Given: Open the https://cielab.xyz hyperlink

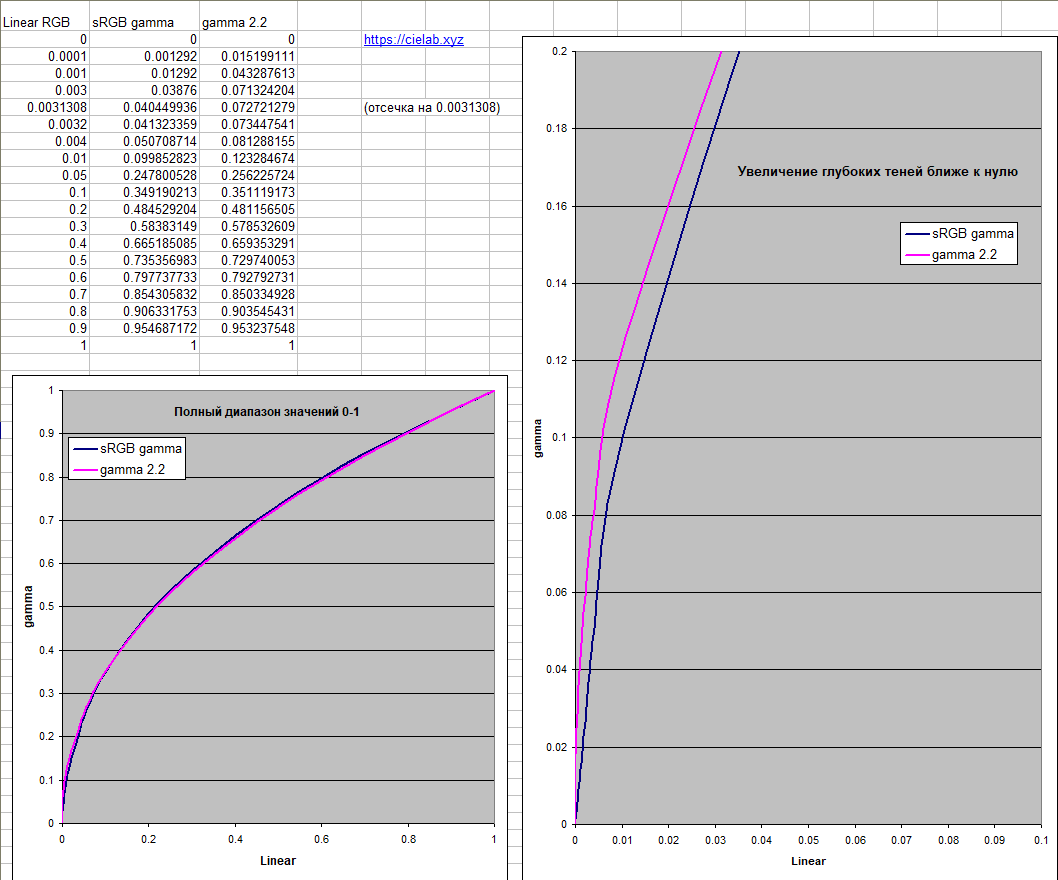Looking at the screenshot, I should [x=413, y=40].
